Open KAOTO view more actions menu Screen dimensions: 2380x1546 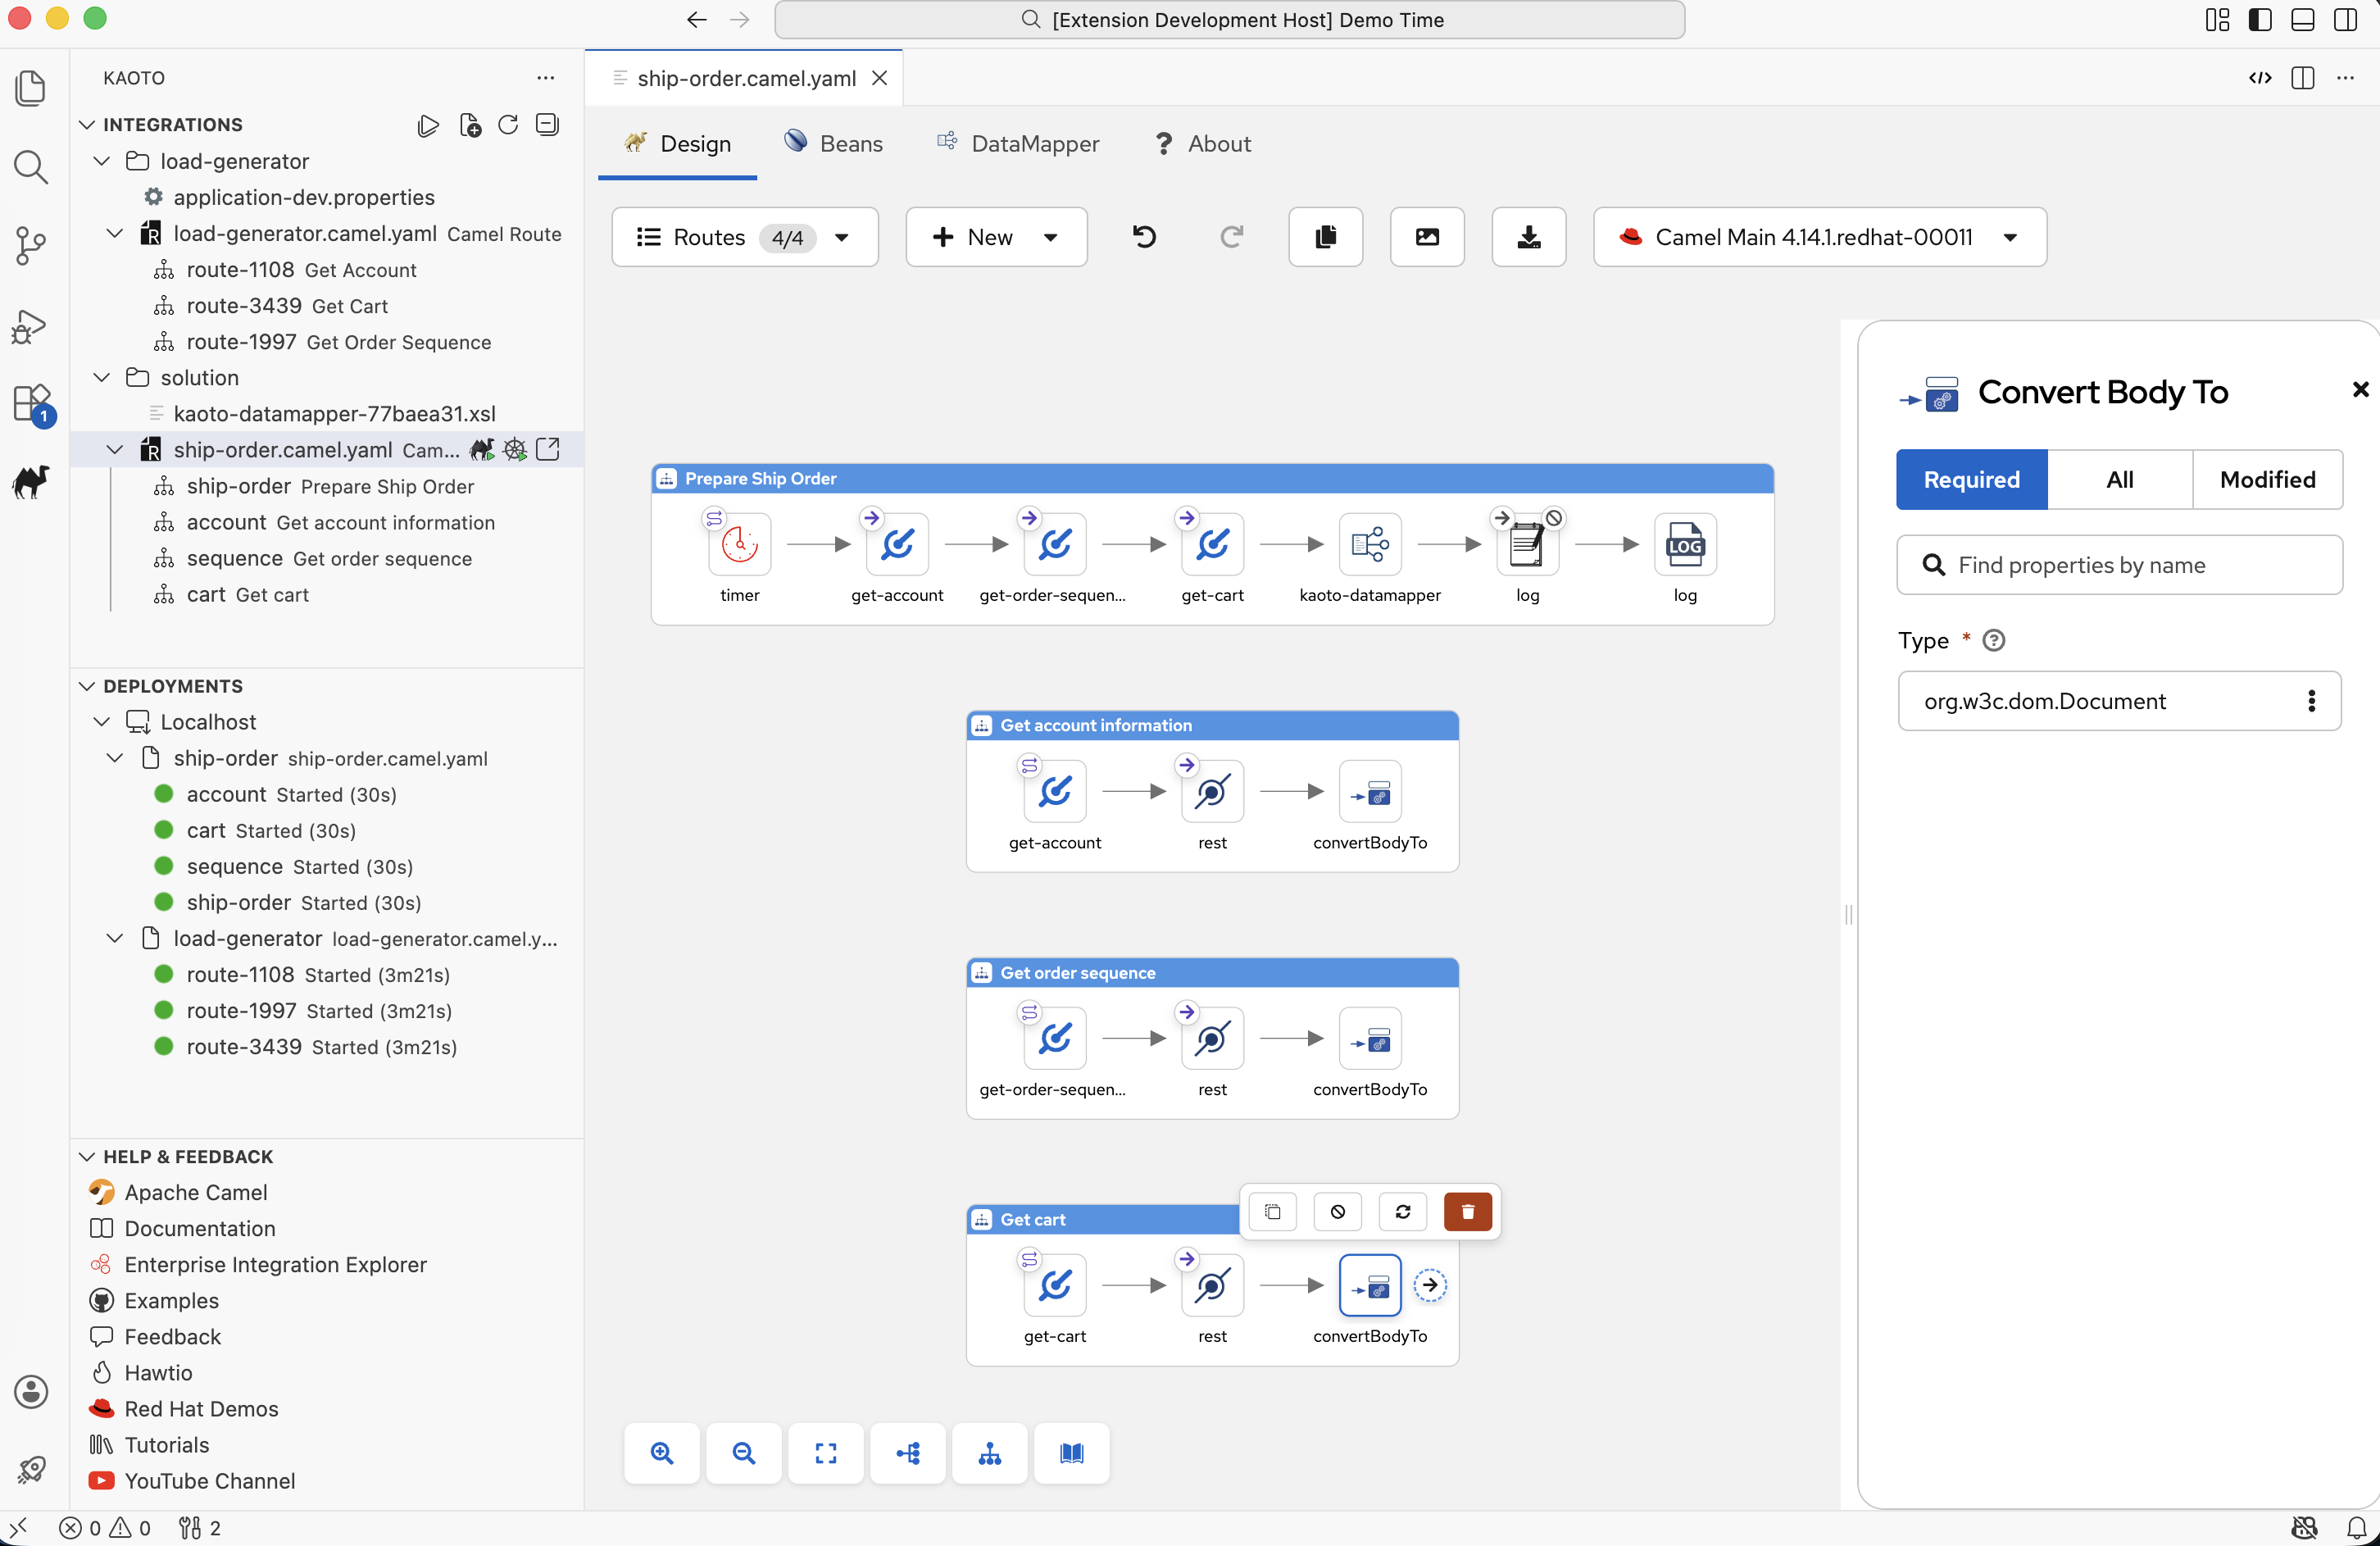point(545,78)
